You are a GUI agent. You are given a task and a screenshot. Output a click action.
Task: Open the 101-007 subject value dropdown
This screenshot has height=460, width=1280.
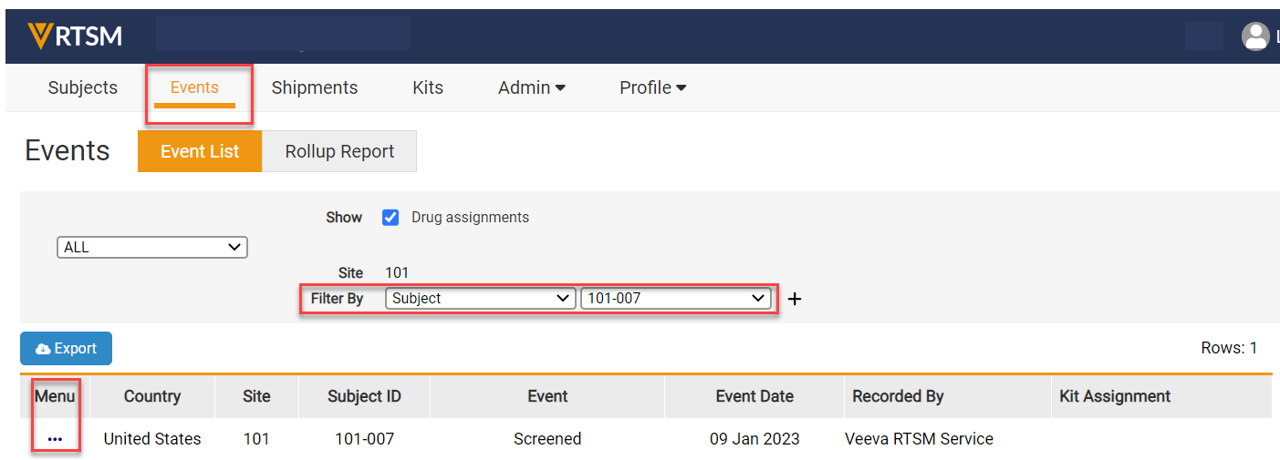coord(675,298)
